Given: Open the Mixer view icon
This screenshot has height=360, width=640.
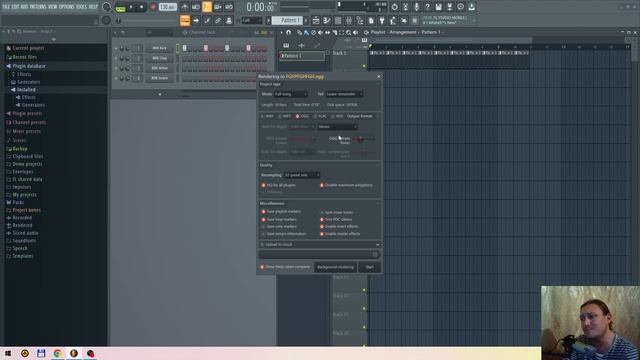Looking at the screenshot, I should point(349,20).
